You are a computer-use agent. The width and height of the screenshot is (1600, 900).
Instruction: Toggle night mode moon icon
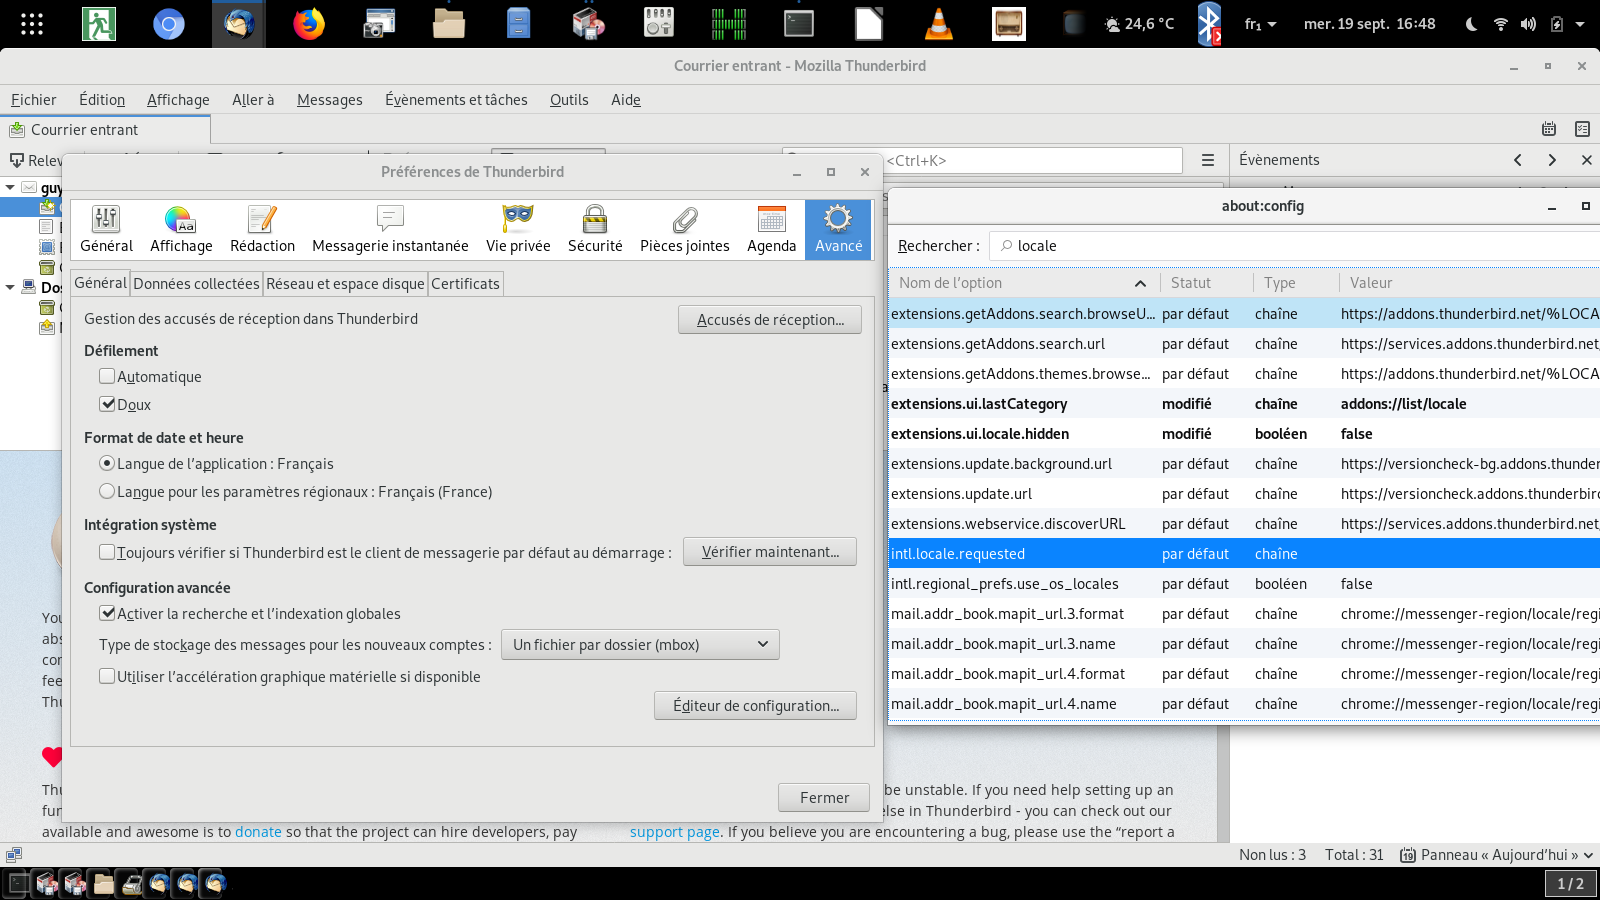[x=1471, y=24]
